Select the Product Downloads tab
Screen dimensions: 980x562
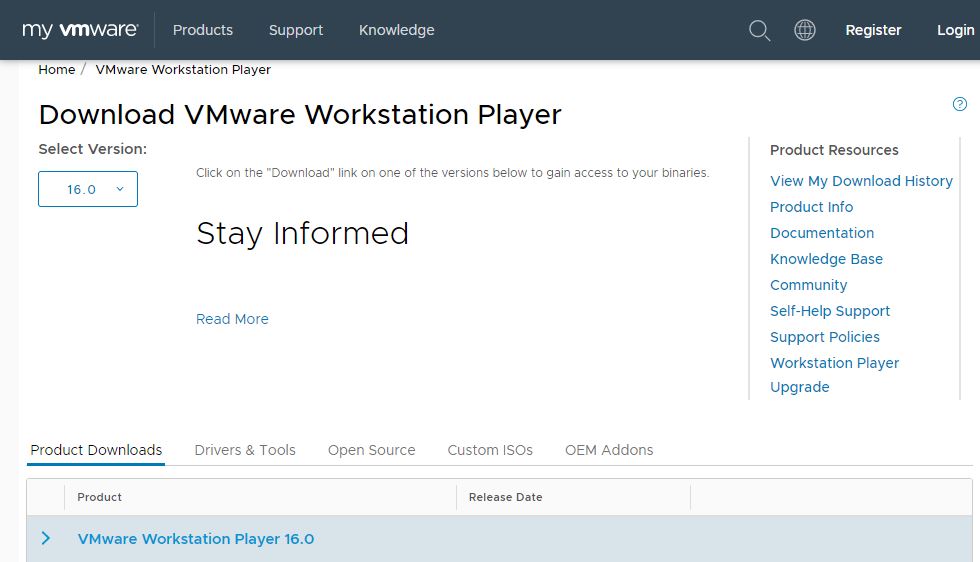[x=96, y=450]
